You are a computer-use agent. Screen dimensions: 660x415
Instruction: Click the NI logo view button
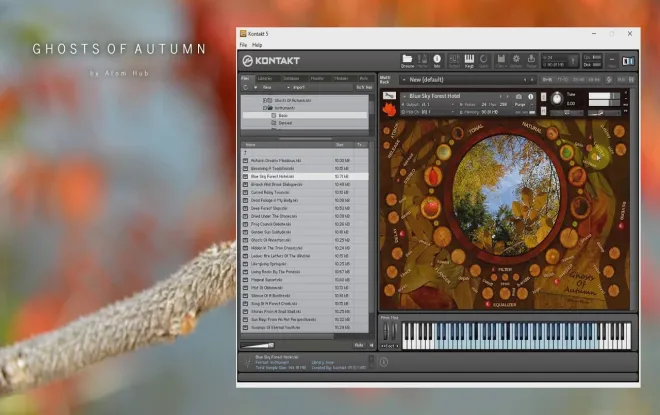pyautogui.click(x=628, y=61)
